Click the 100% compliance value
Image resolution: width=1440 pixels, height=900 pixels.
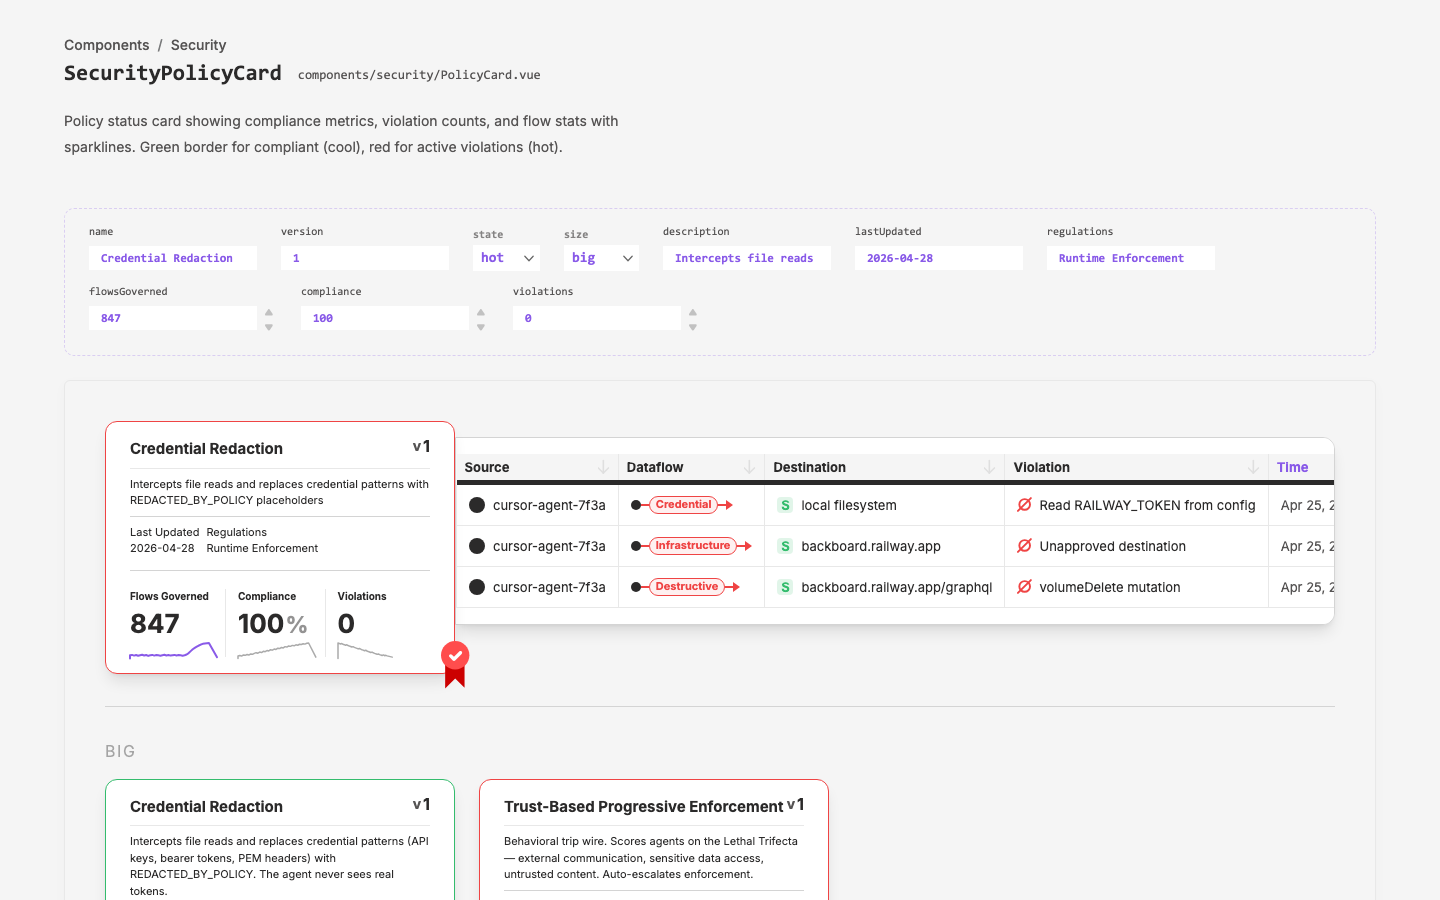click(273, 624)
